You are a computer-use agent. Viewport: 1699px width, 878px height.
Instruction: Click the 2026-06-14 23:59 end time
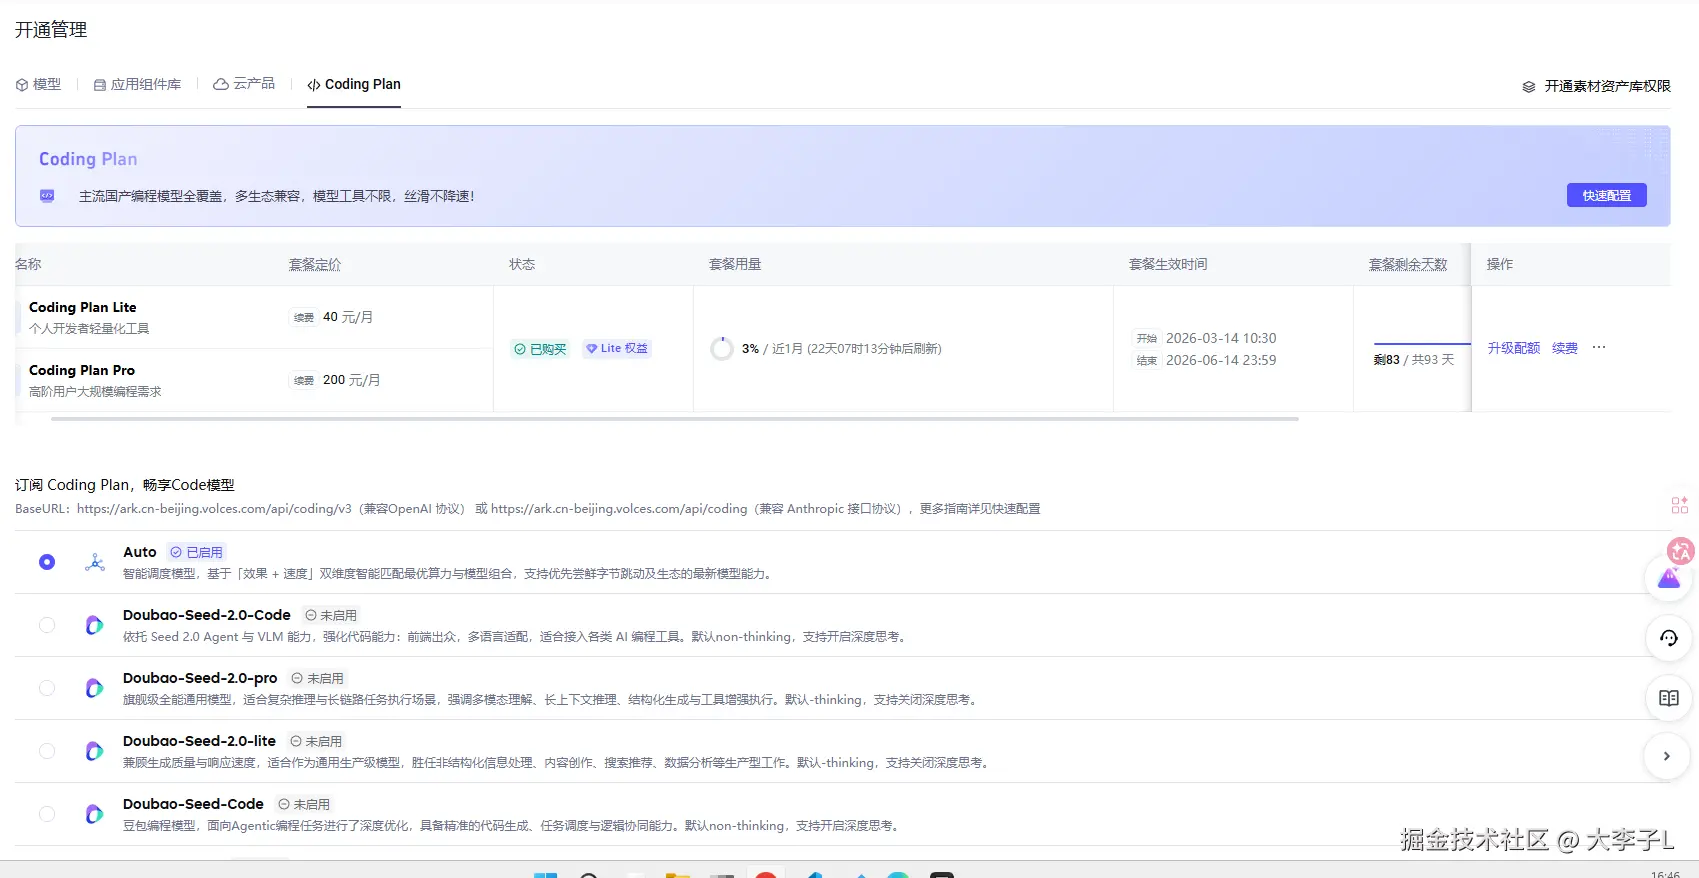pyautogui.click(x=1221, y=360)
